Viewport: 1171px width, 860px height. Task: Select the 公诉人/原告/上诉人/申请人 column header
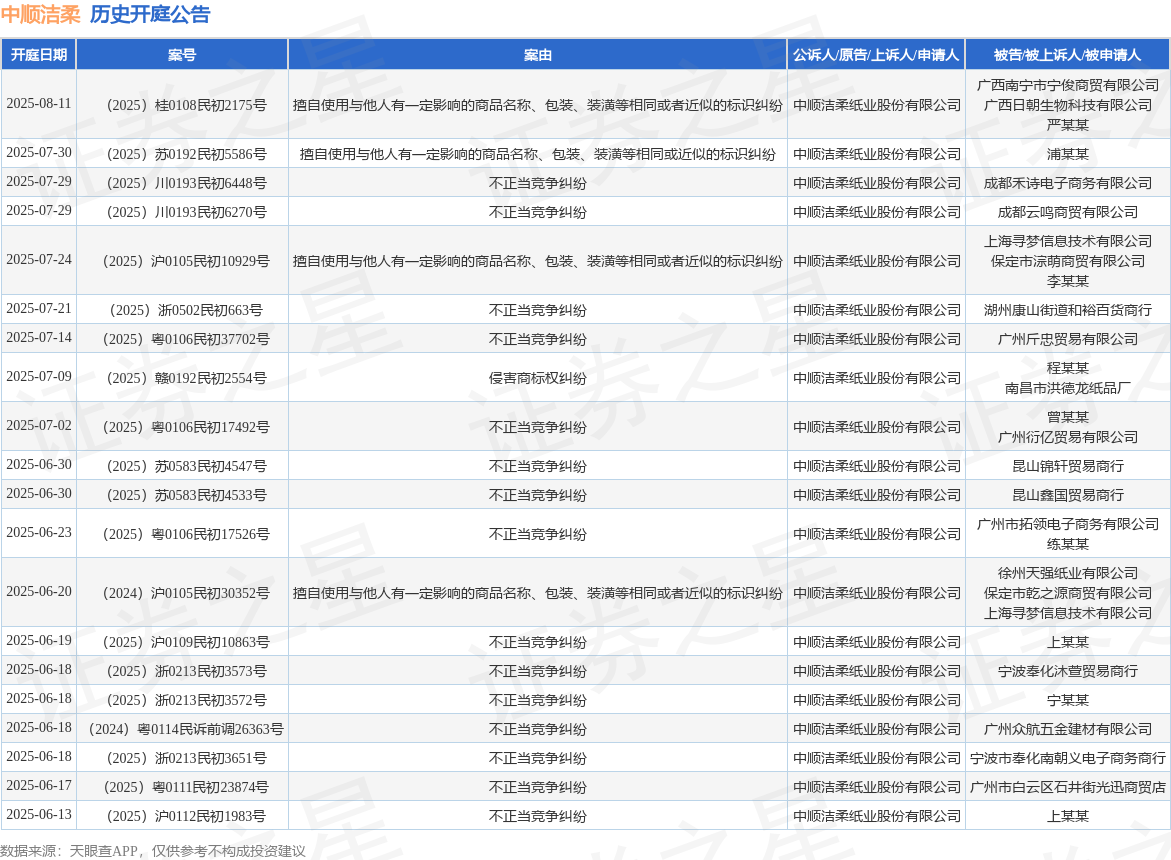coord(876,54)
